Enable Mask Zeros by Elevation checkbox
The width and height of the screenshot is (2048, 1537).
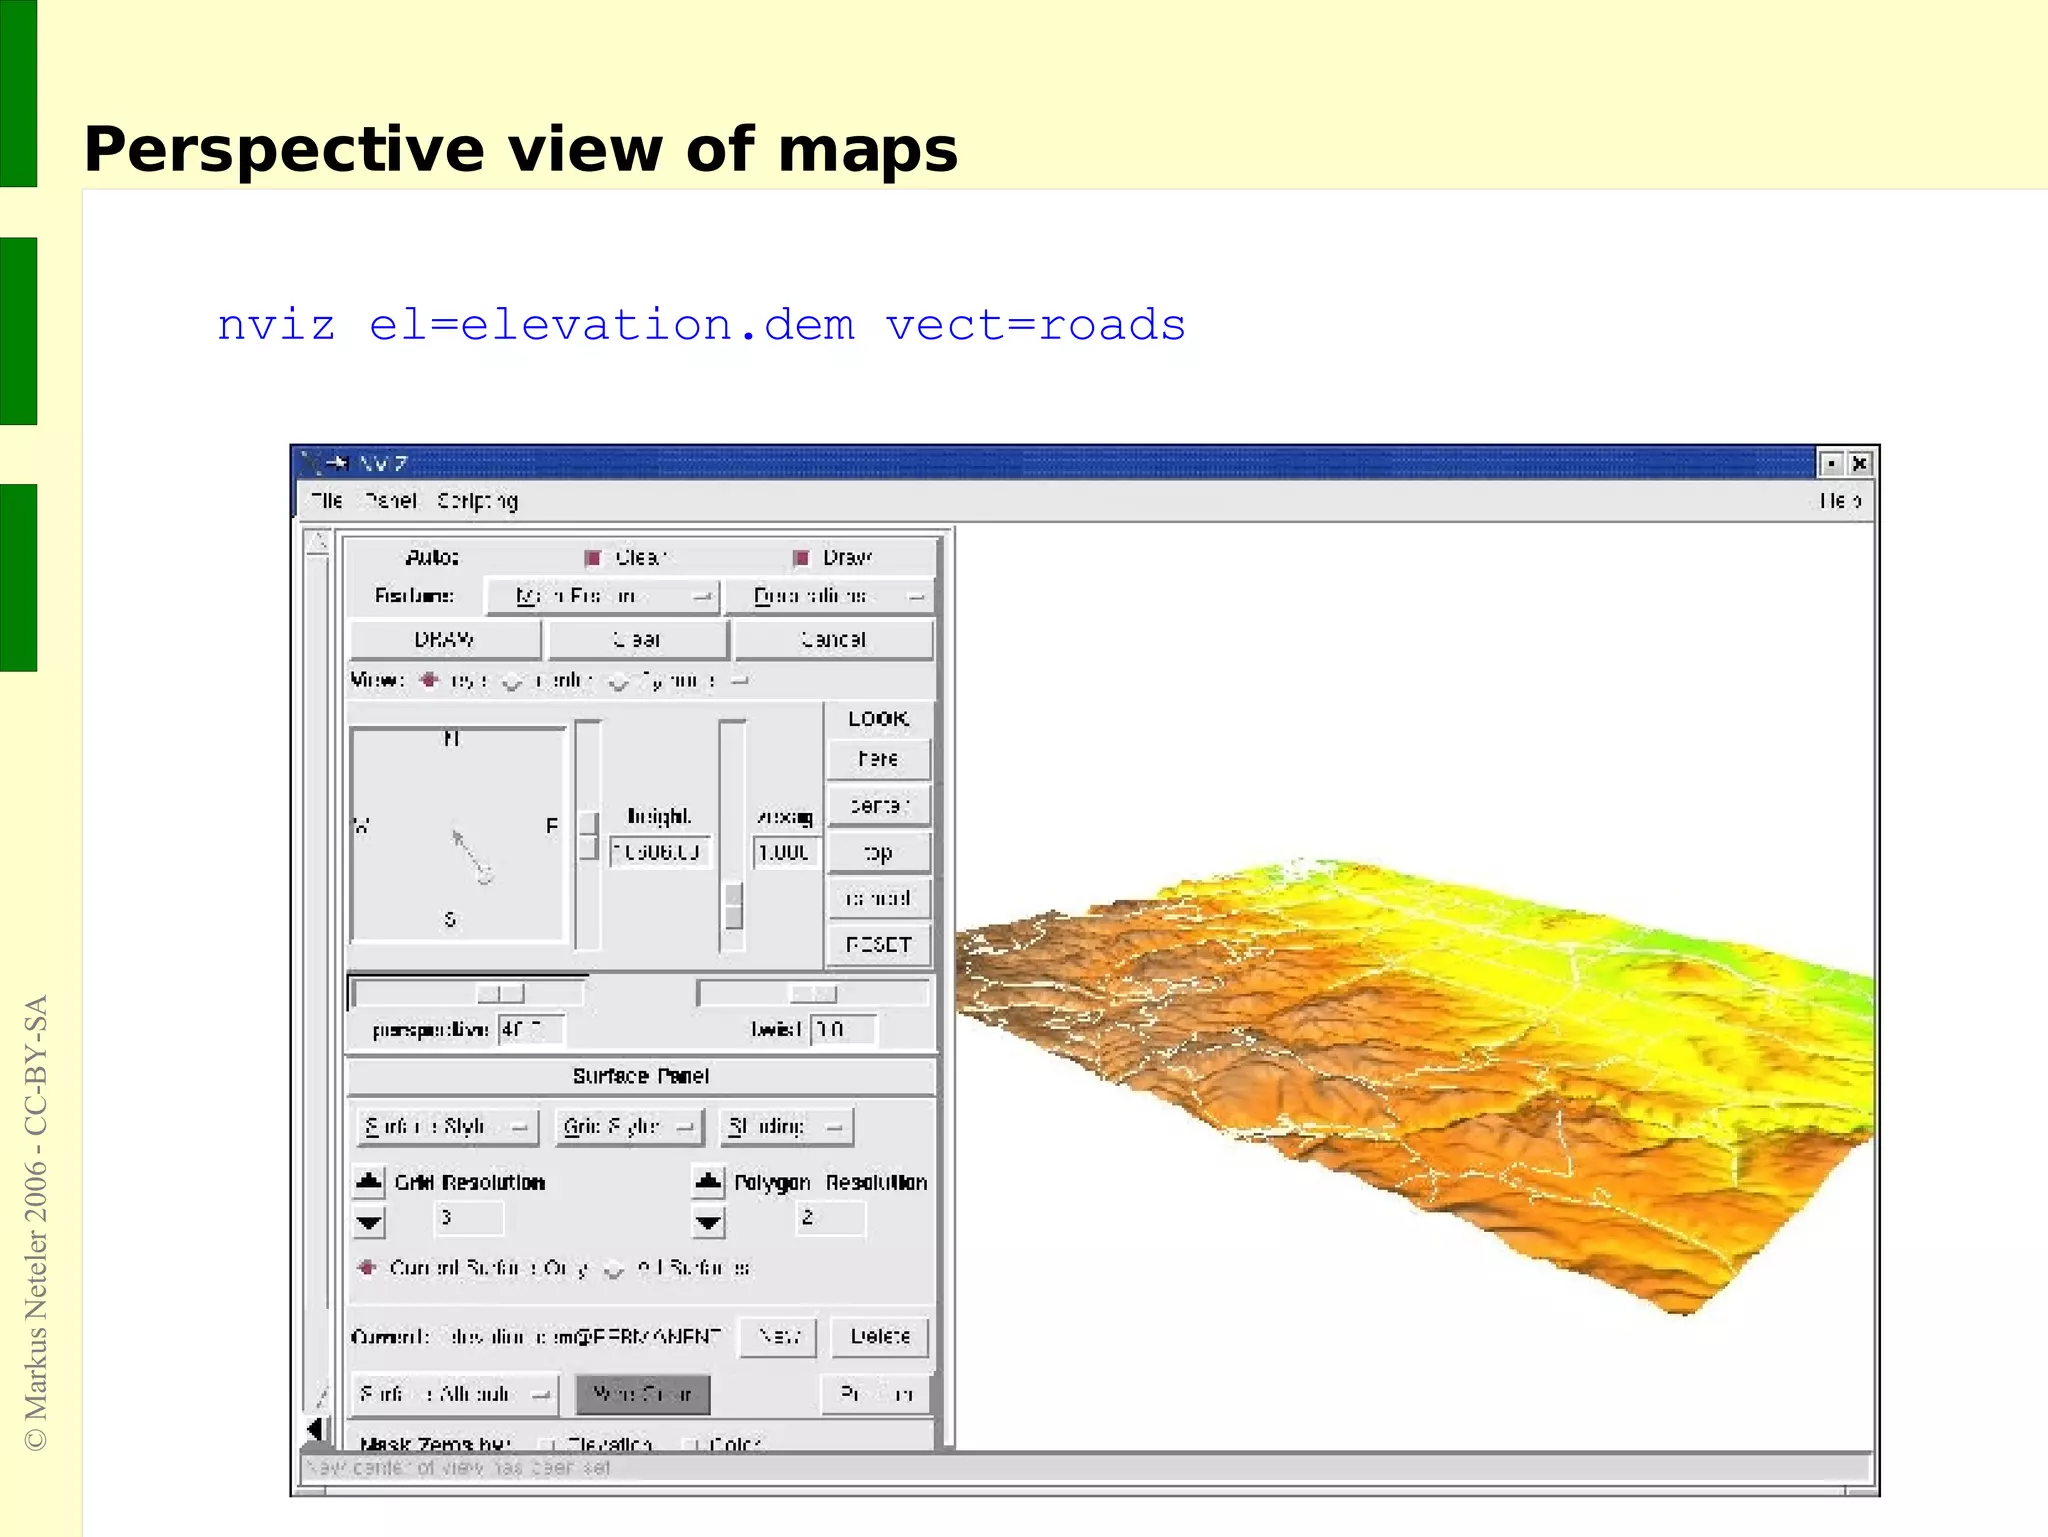tap(547, 1444)
